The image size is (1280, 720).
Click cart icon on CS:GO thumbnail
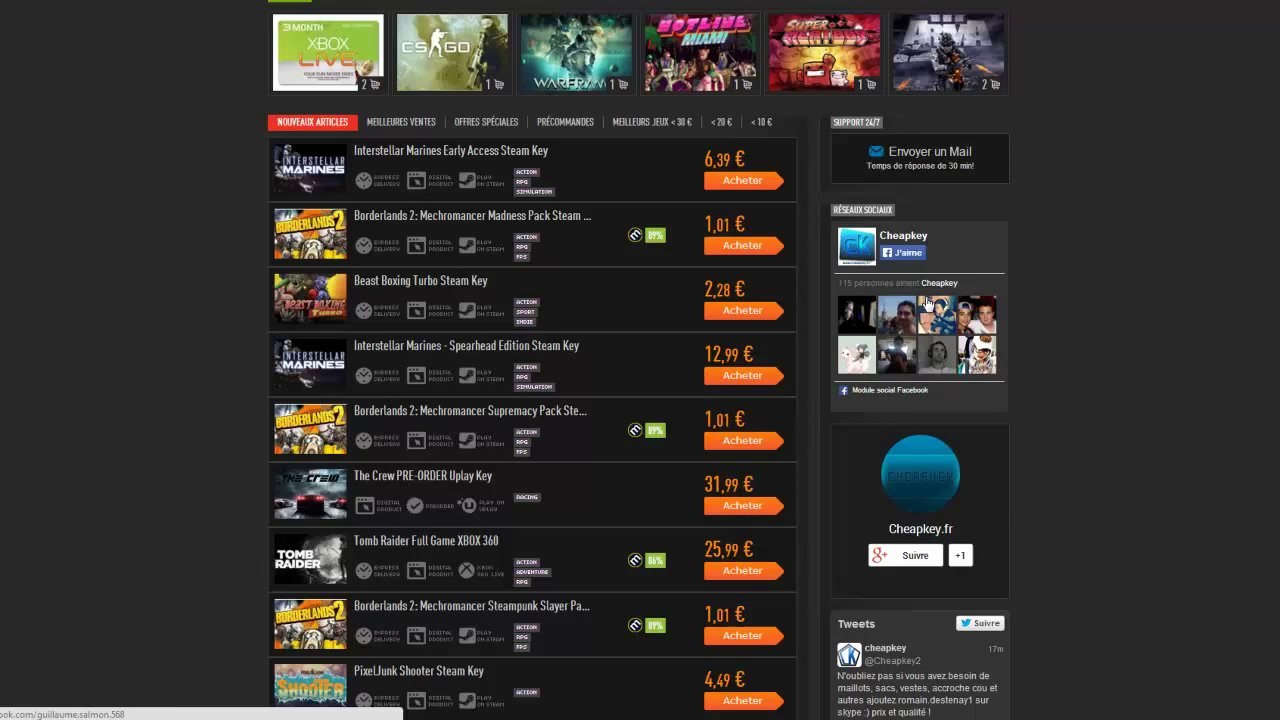click(x=499, y=85)
